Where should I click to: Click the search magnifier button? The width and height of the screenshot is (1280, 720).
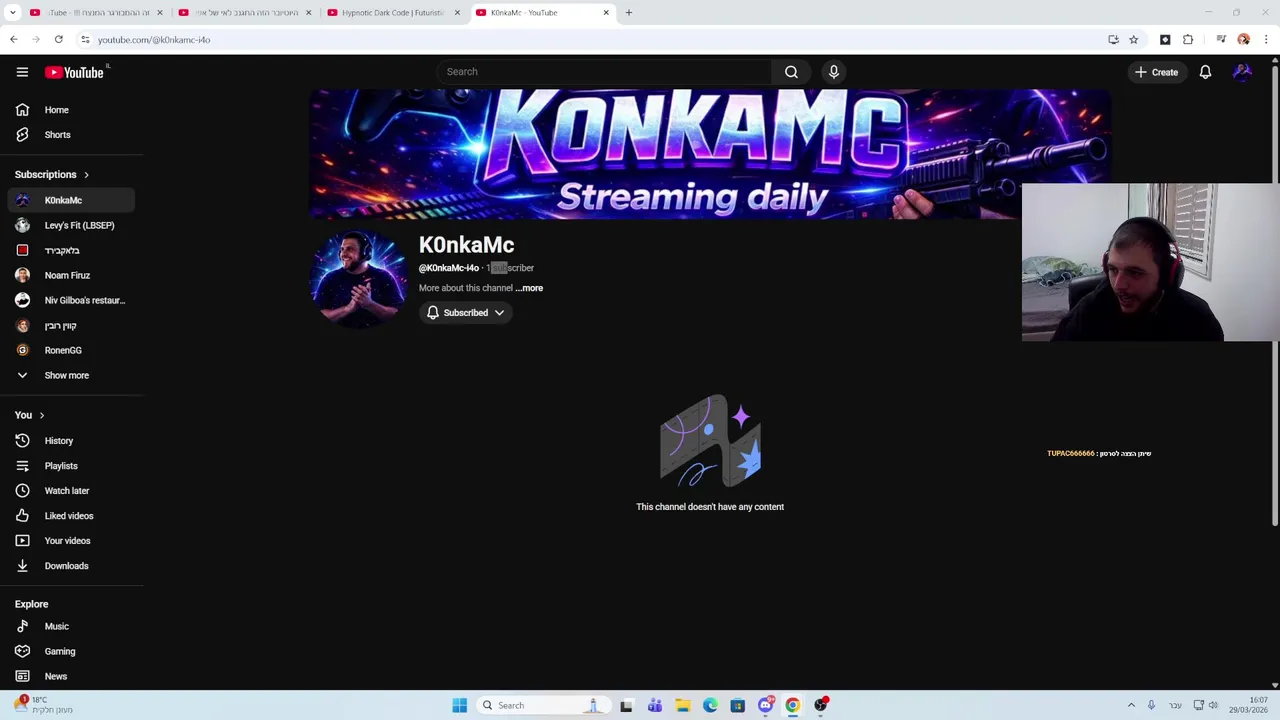[791, 72]
